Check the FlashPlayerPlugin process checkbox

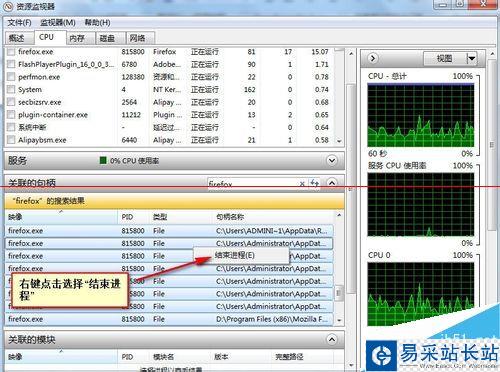[11, 64]
